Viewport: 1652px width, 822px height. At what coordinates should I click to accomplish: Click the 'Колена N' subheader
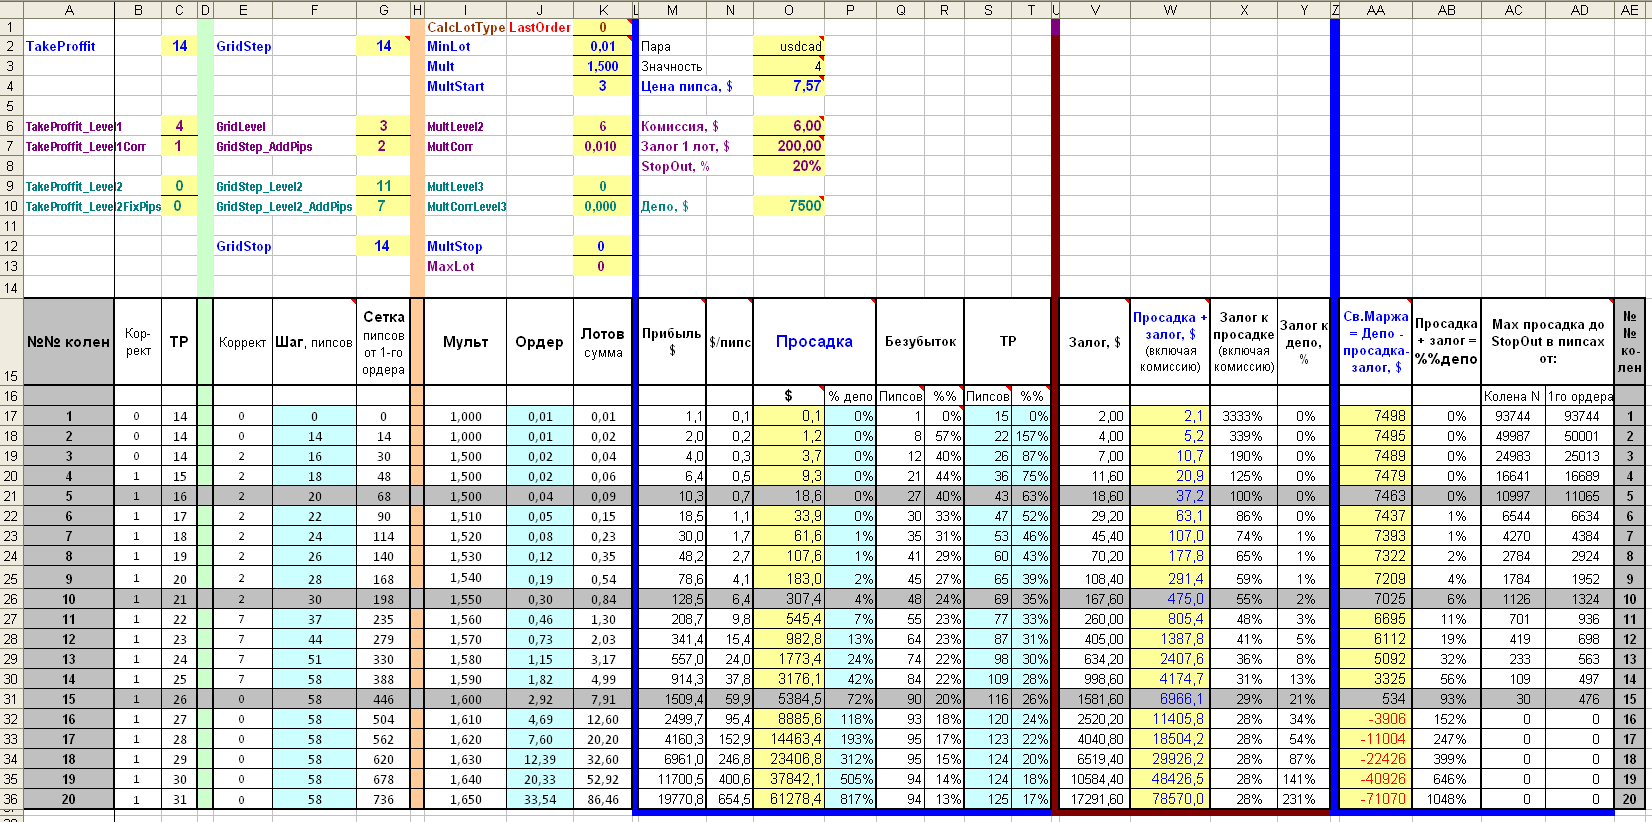tap(1513, 396)
